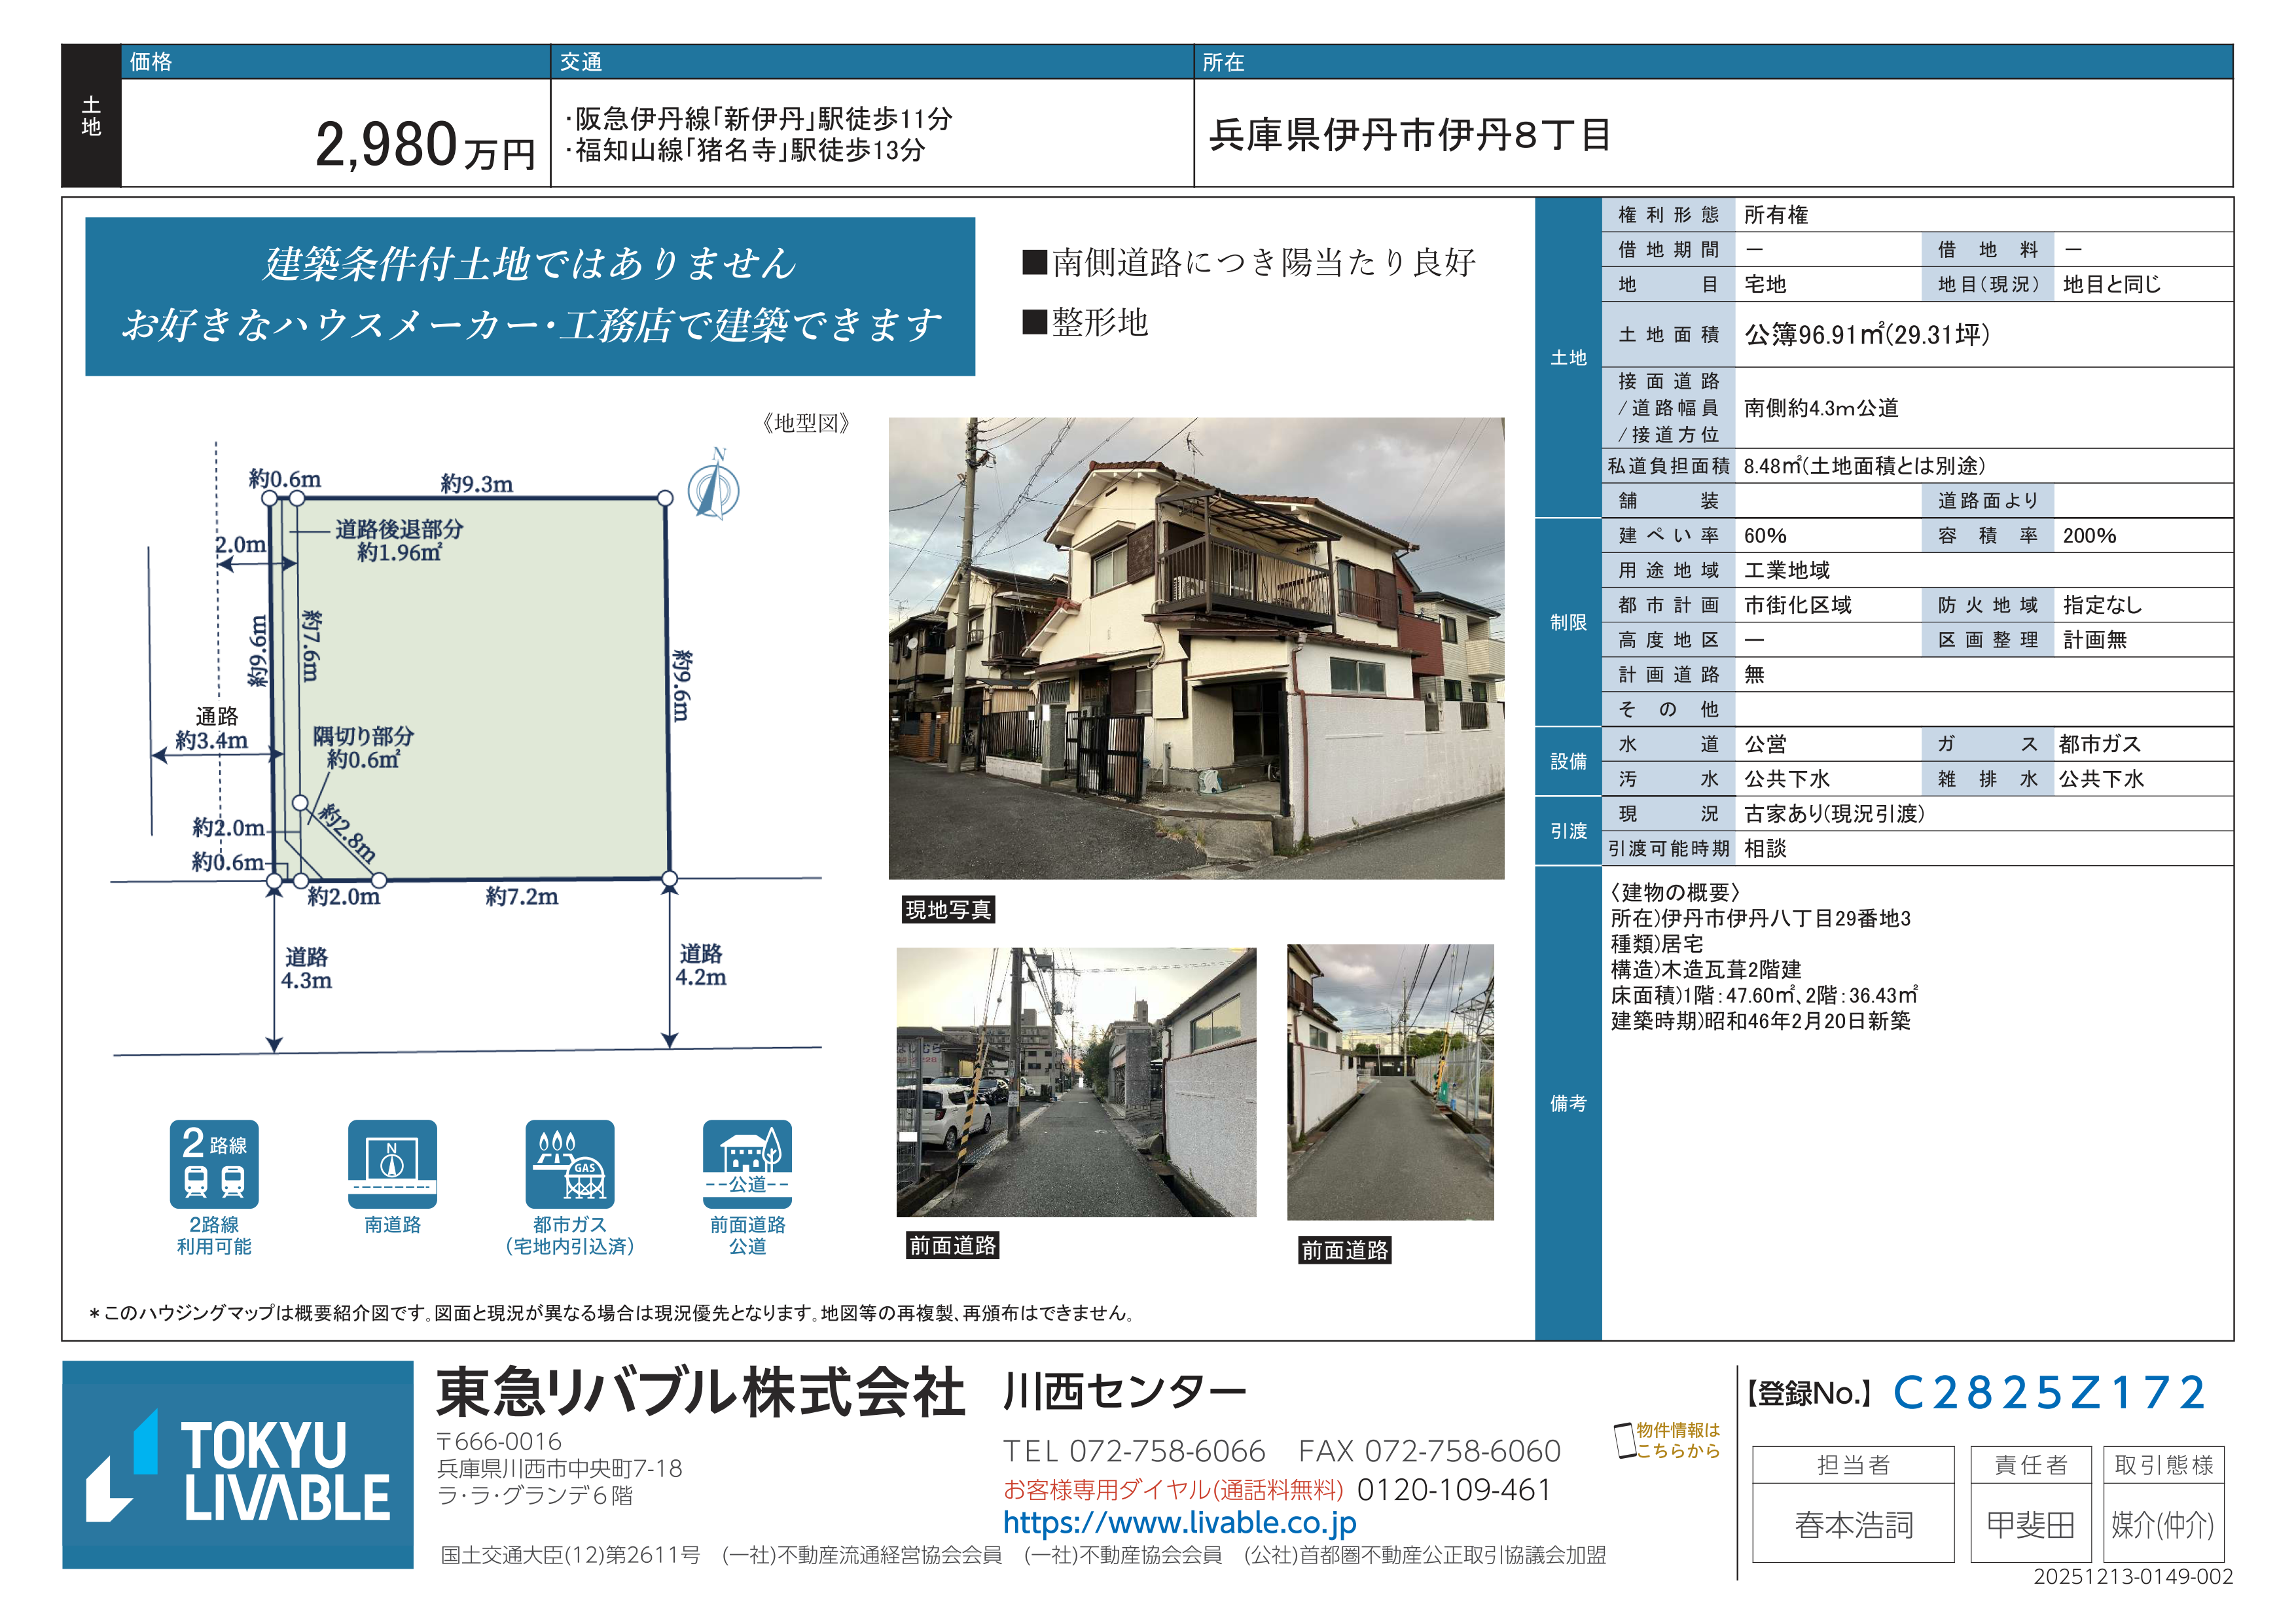
Task: Click the toll-free number 0120-109-461
Action: [x=1453, y=1489]
